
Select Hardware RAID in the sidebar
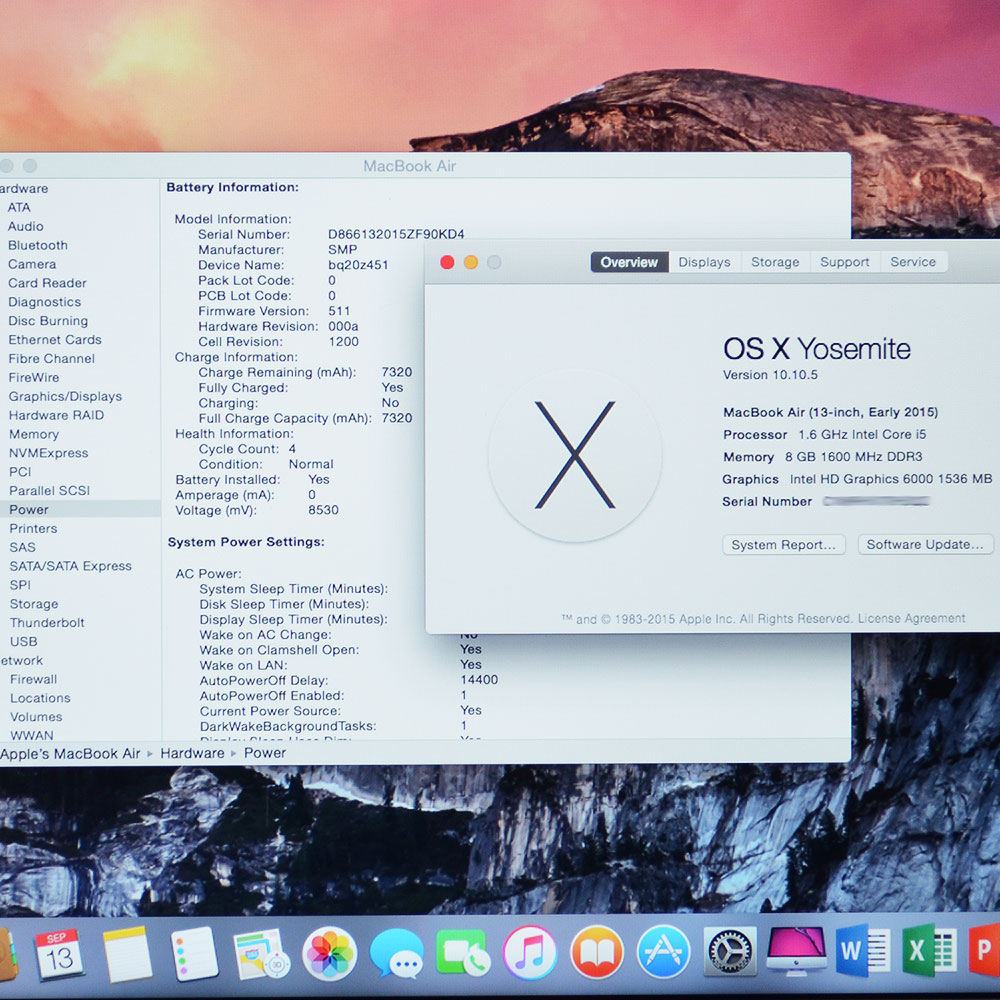(x=56, y=415)
